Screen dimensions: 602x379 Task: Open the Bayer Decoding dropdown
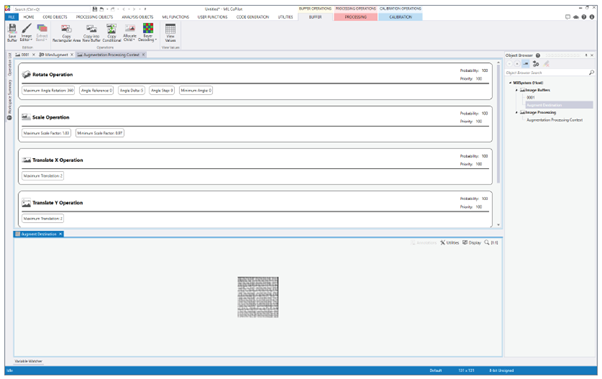pos(148,32)
